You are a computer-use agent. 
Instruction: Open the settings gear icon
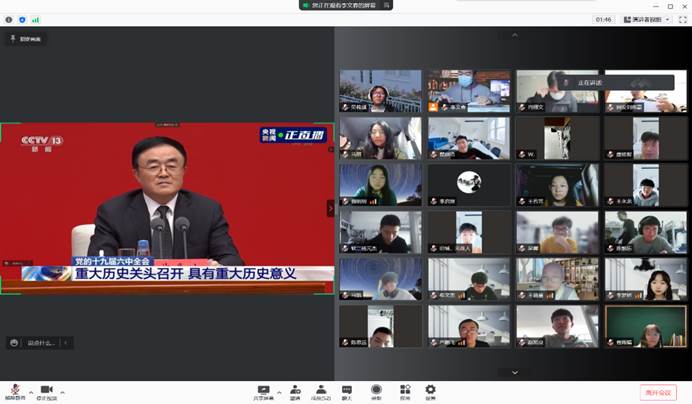click(430, 390)
